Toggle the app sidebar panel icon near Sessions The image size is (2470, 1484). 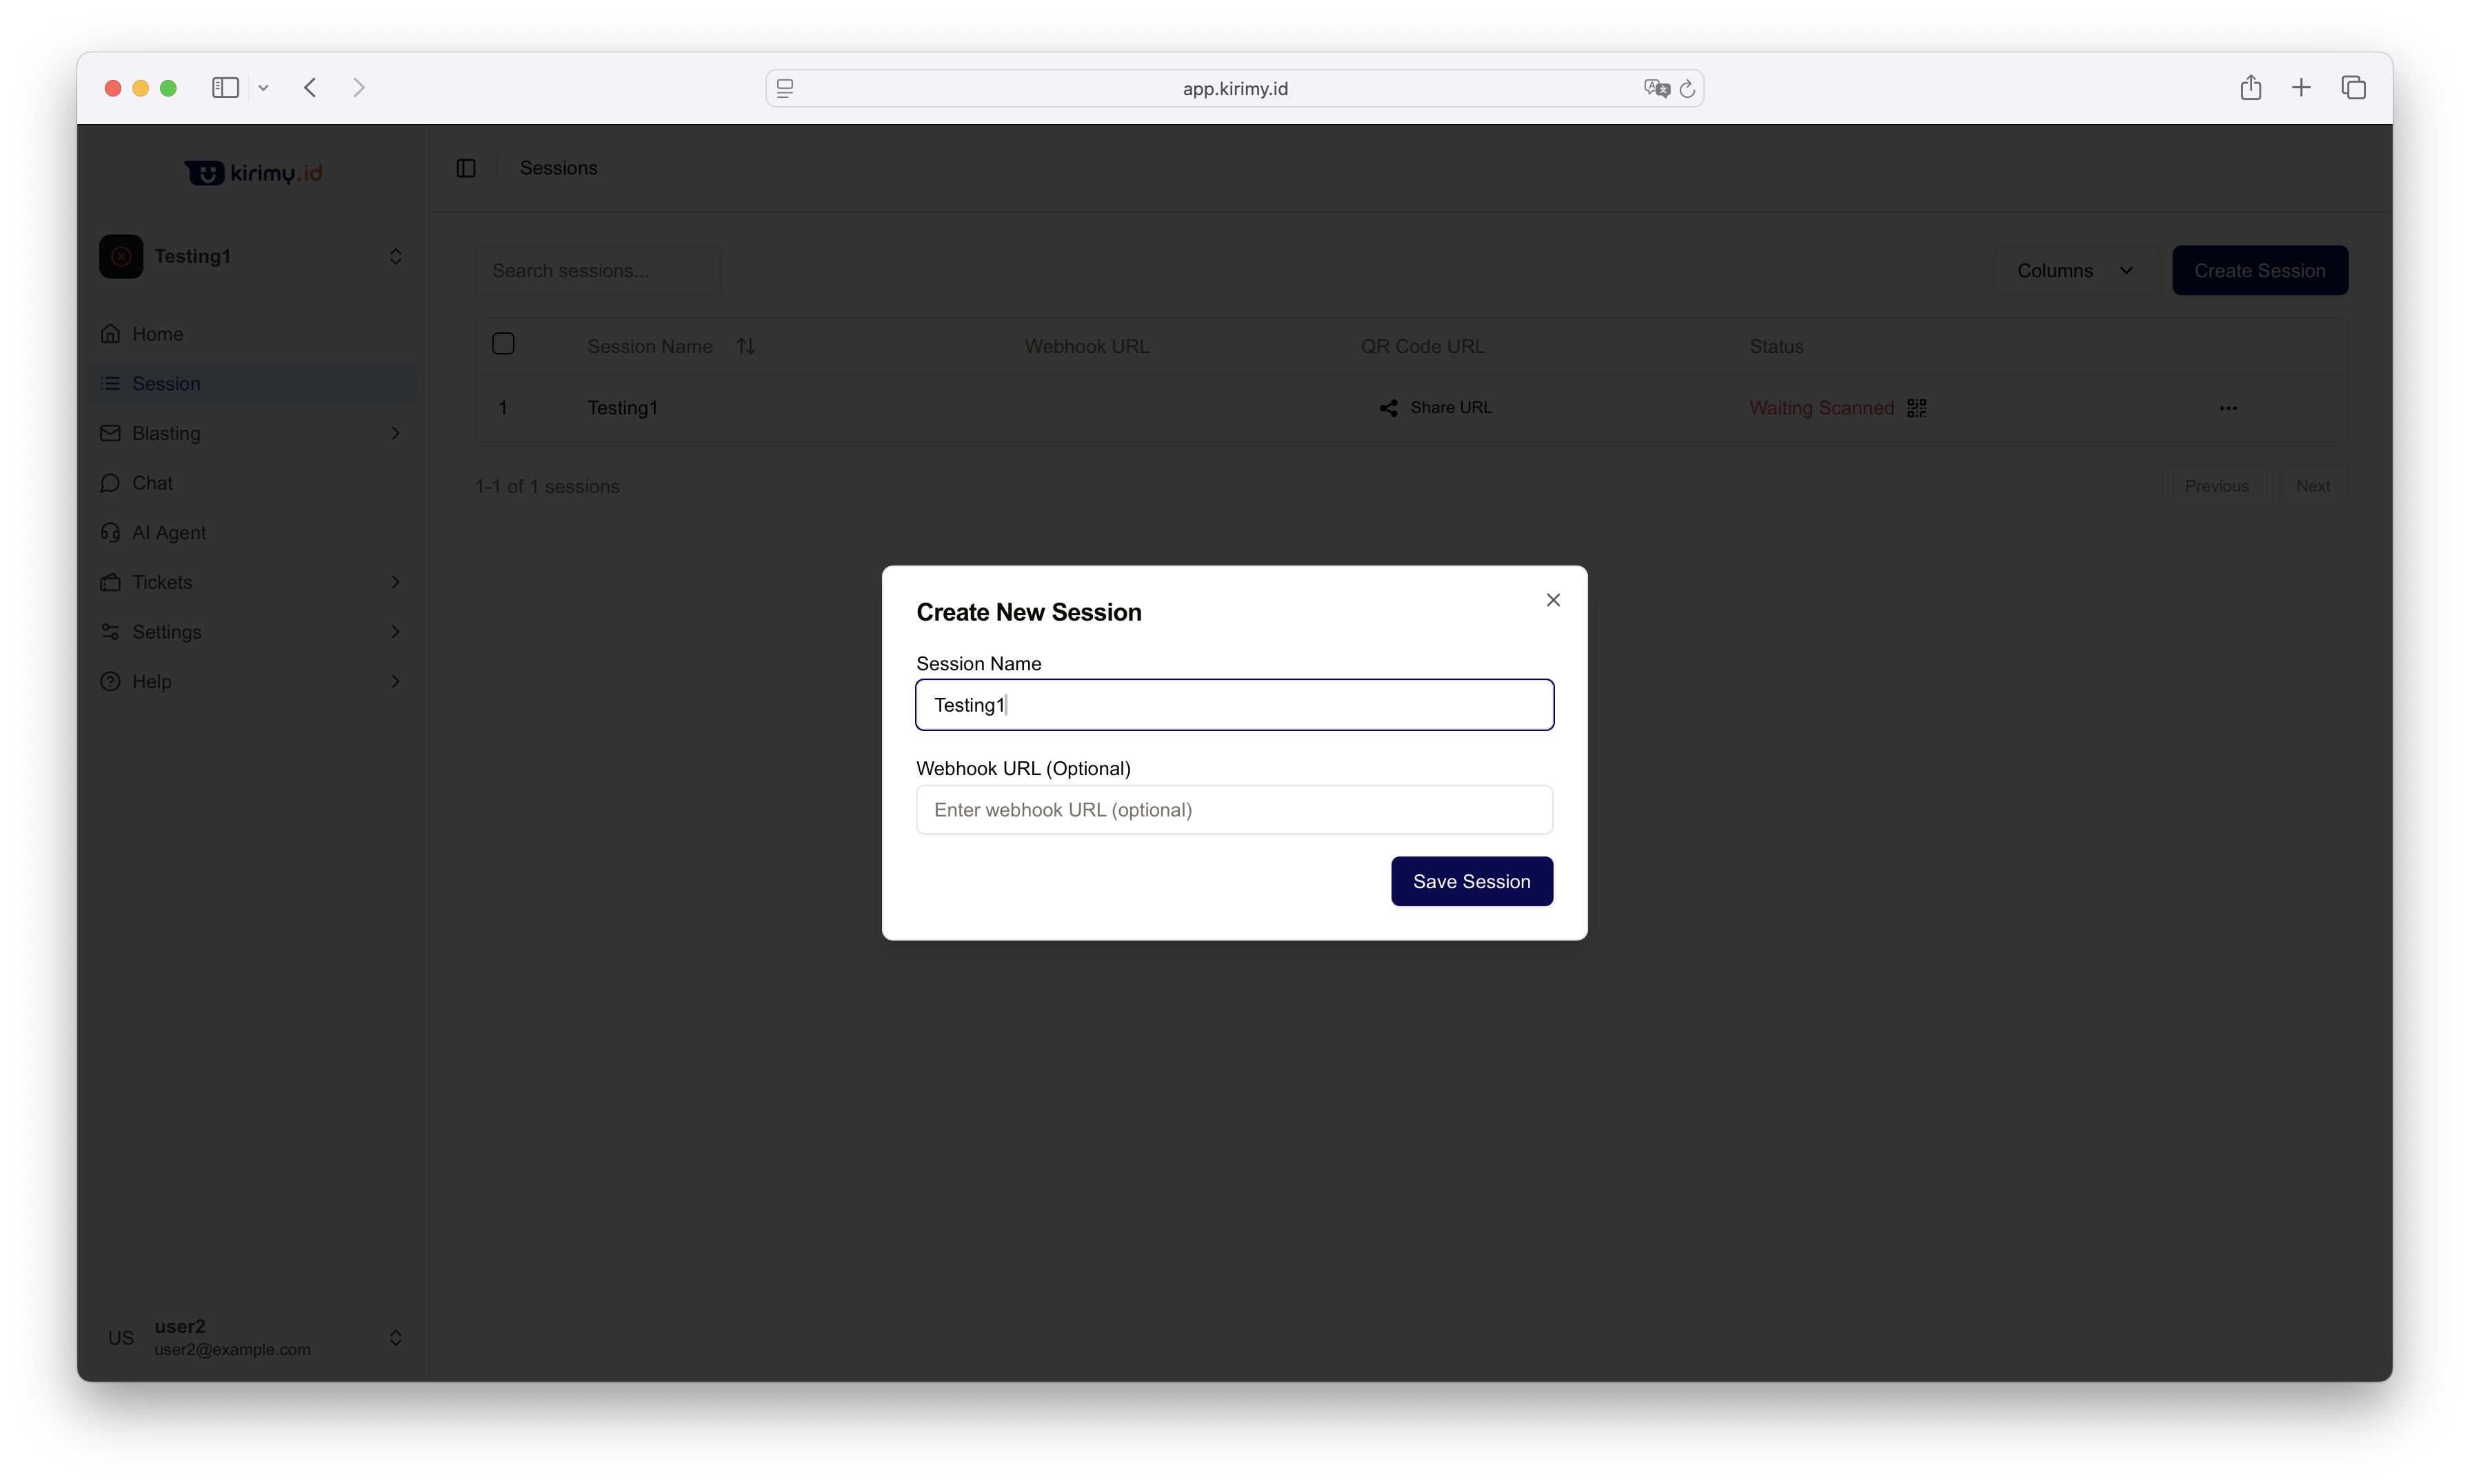(466, 168)
